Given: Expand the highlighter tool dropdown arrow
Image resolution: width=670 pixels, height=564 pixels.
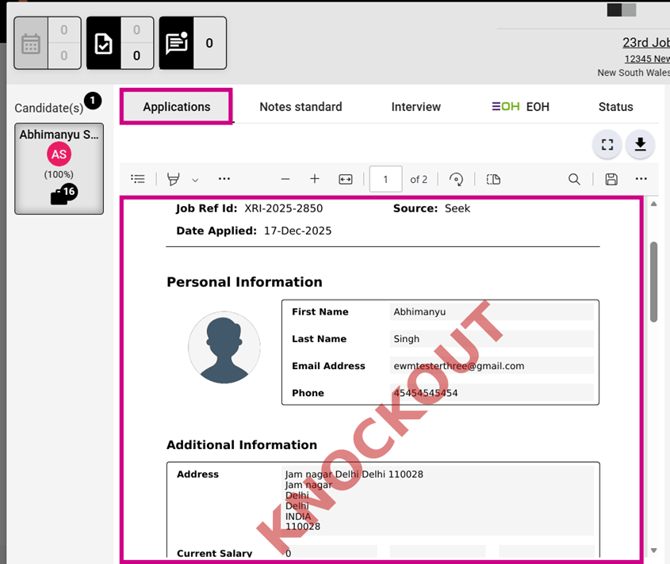Looking at the screenshot, I should coord(195,180).
